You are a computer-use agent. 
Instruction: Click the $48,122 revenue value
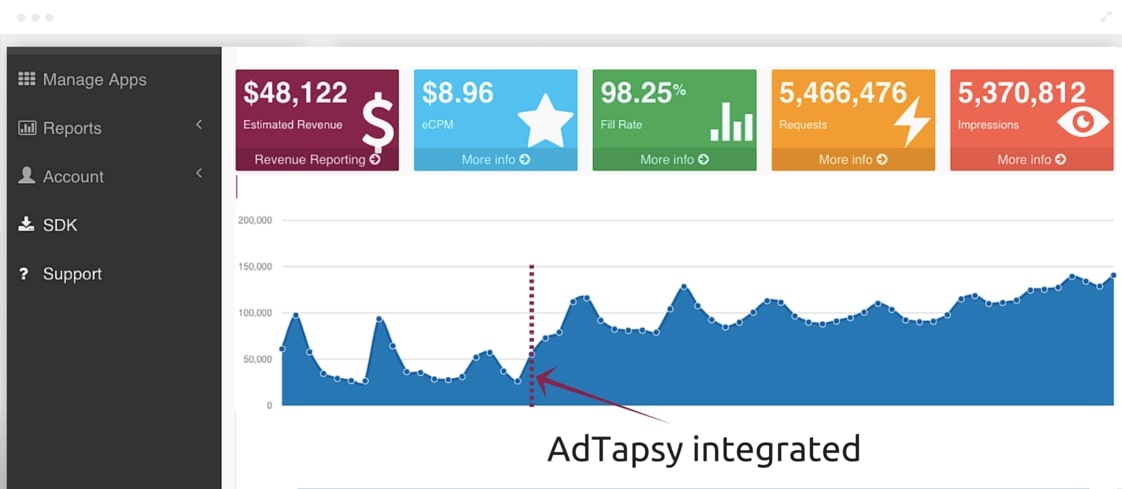pos(295,93)
